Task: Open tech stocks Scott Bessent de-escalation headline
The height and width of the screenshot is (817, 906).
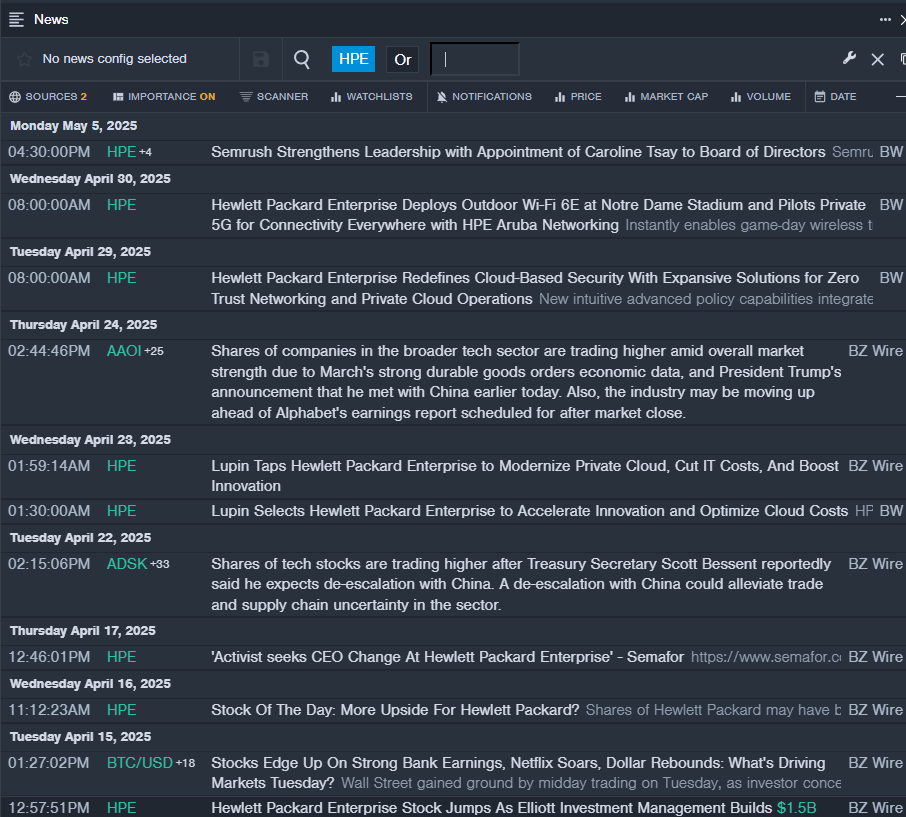Action: [x=521, y=584]
